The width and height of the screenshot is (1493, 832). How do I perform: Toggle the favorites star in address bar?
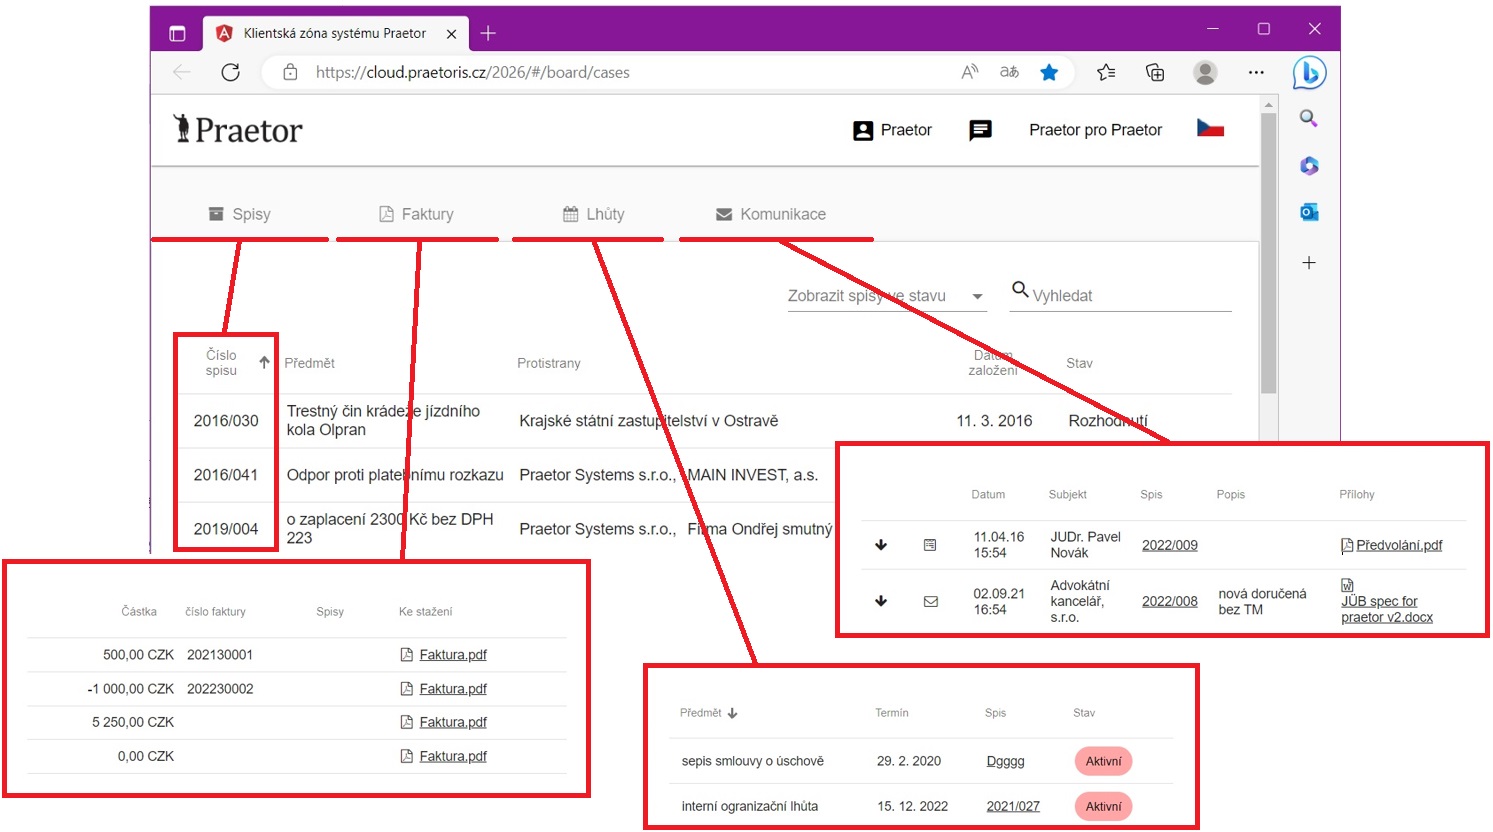coord(1049,72)
